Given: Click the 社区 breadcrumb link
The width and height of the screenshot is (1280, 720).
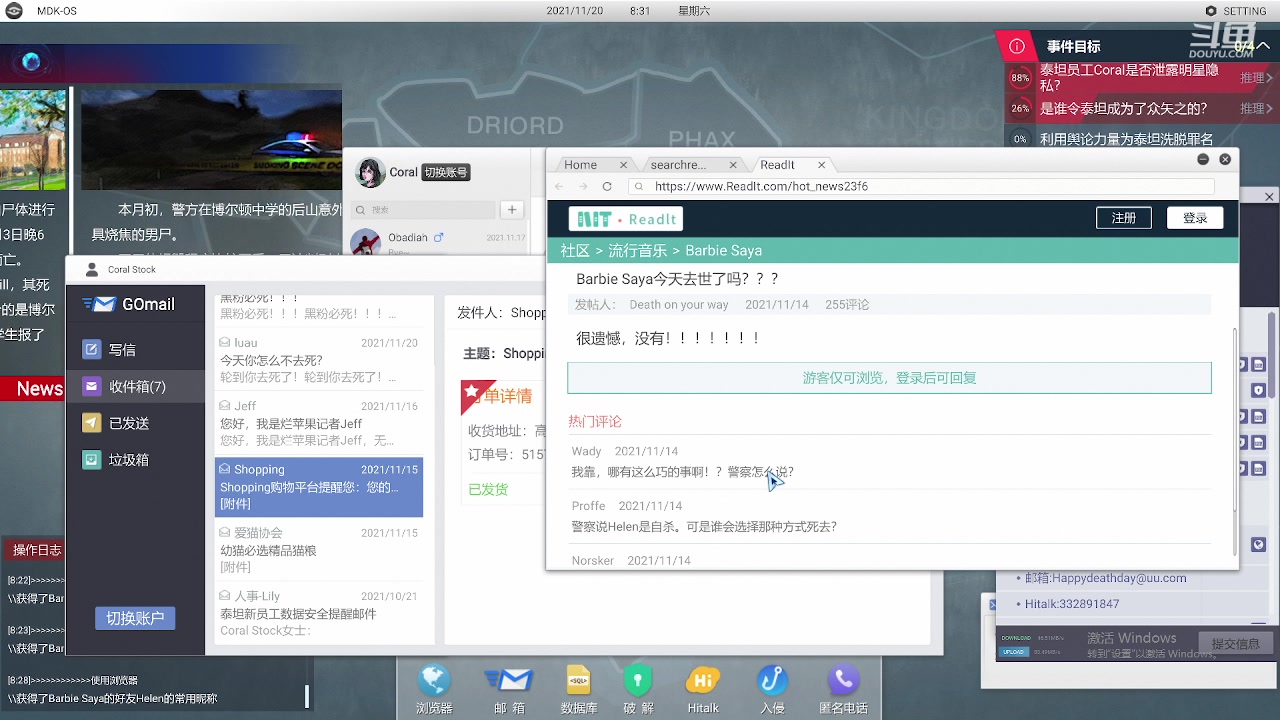Looking at the screenshot, I should point(575,250).
